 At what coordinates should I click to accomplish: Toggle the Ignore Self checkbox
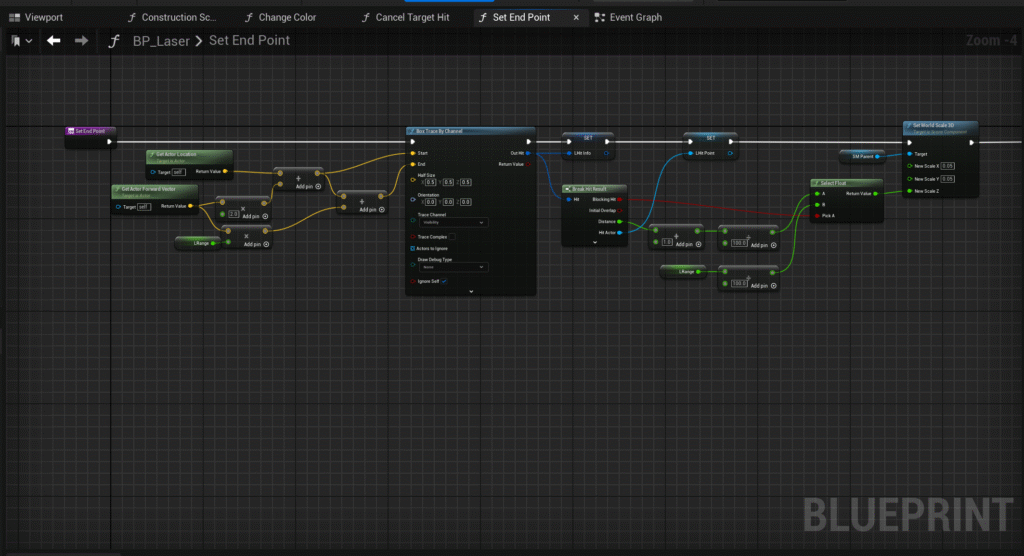click(444, 282)
